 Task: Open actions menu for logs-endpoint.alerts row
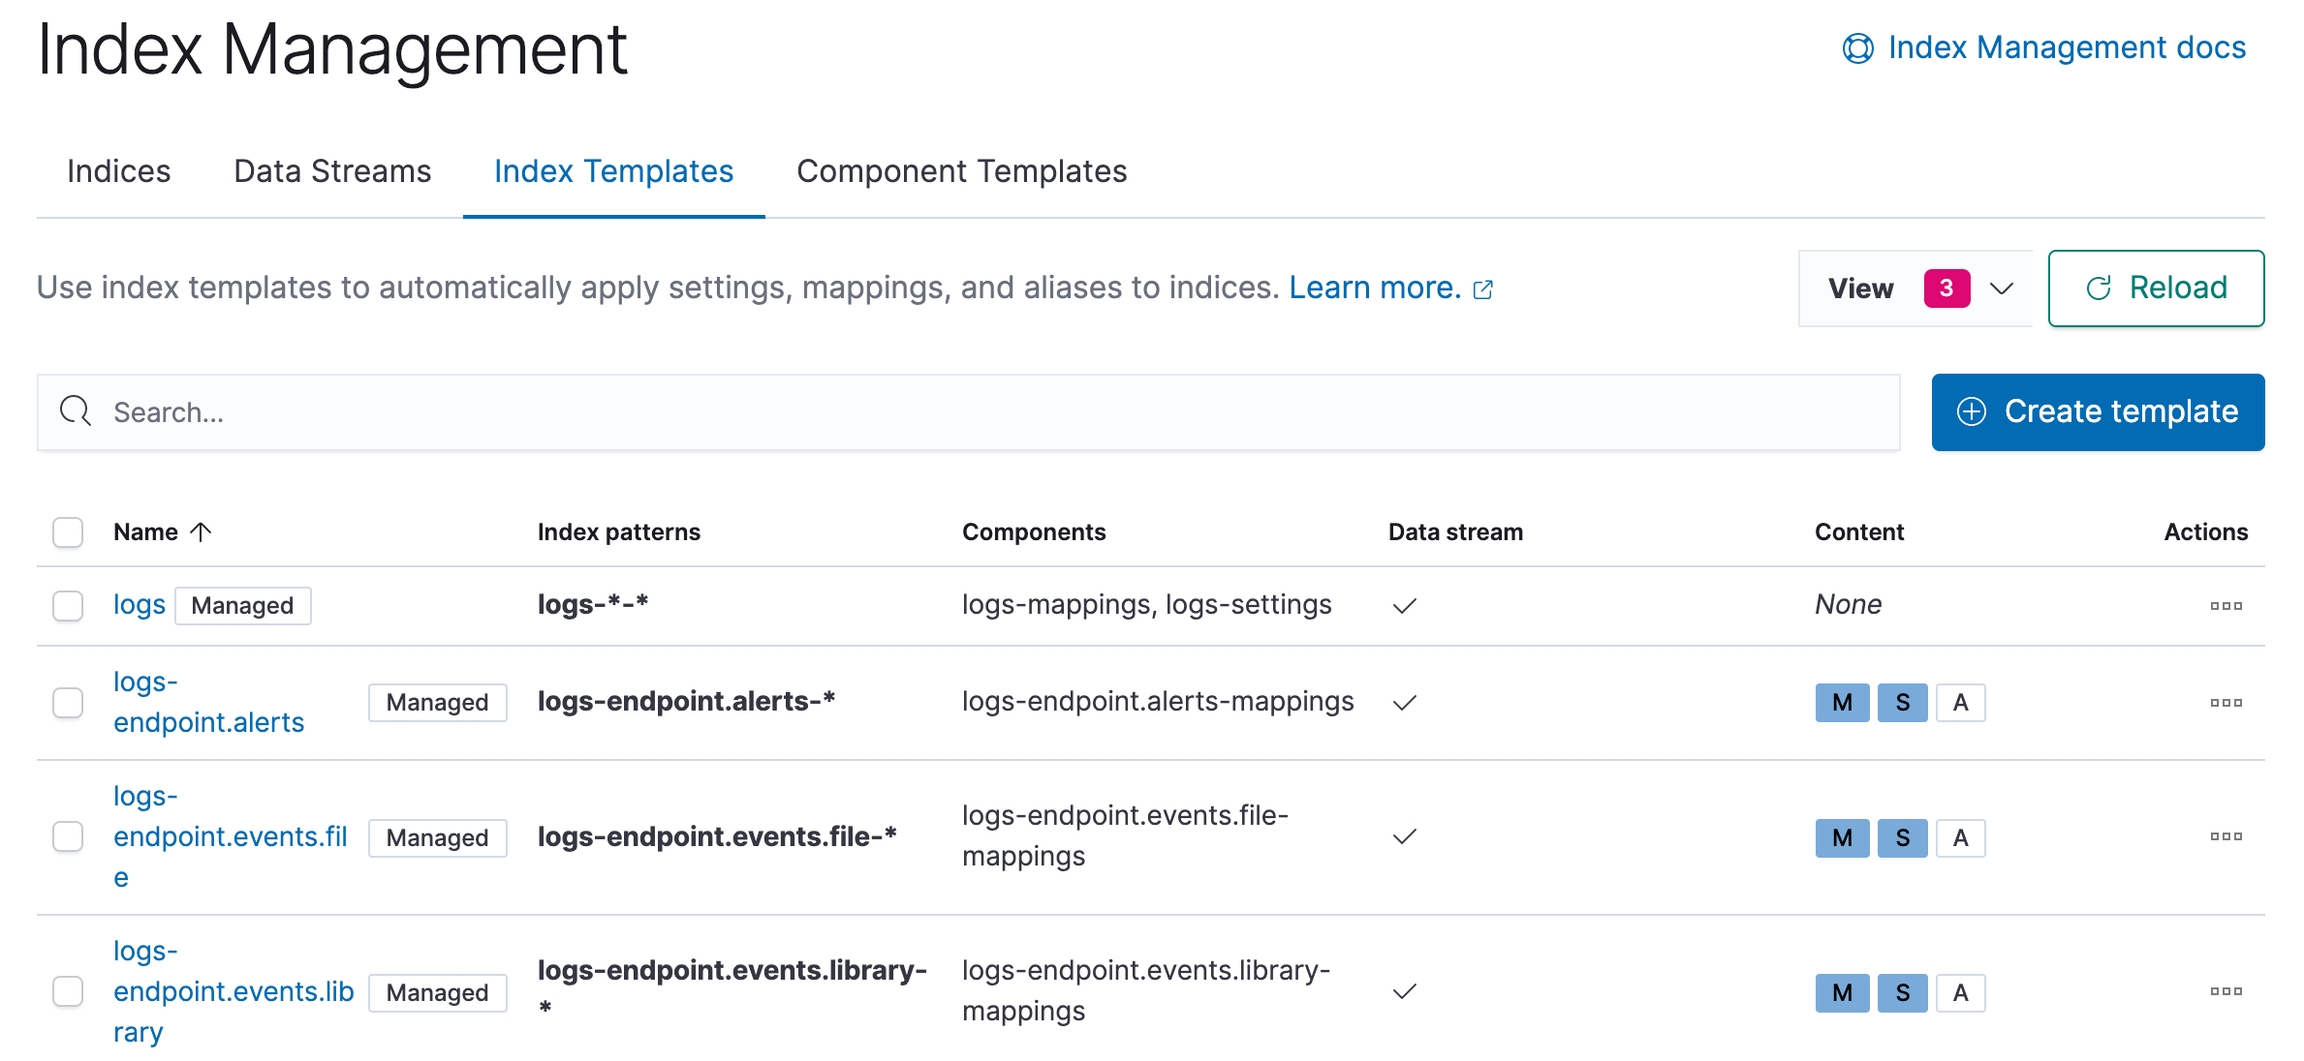coord(2225,703)
